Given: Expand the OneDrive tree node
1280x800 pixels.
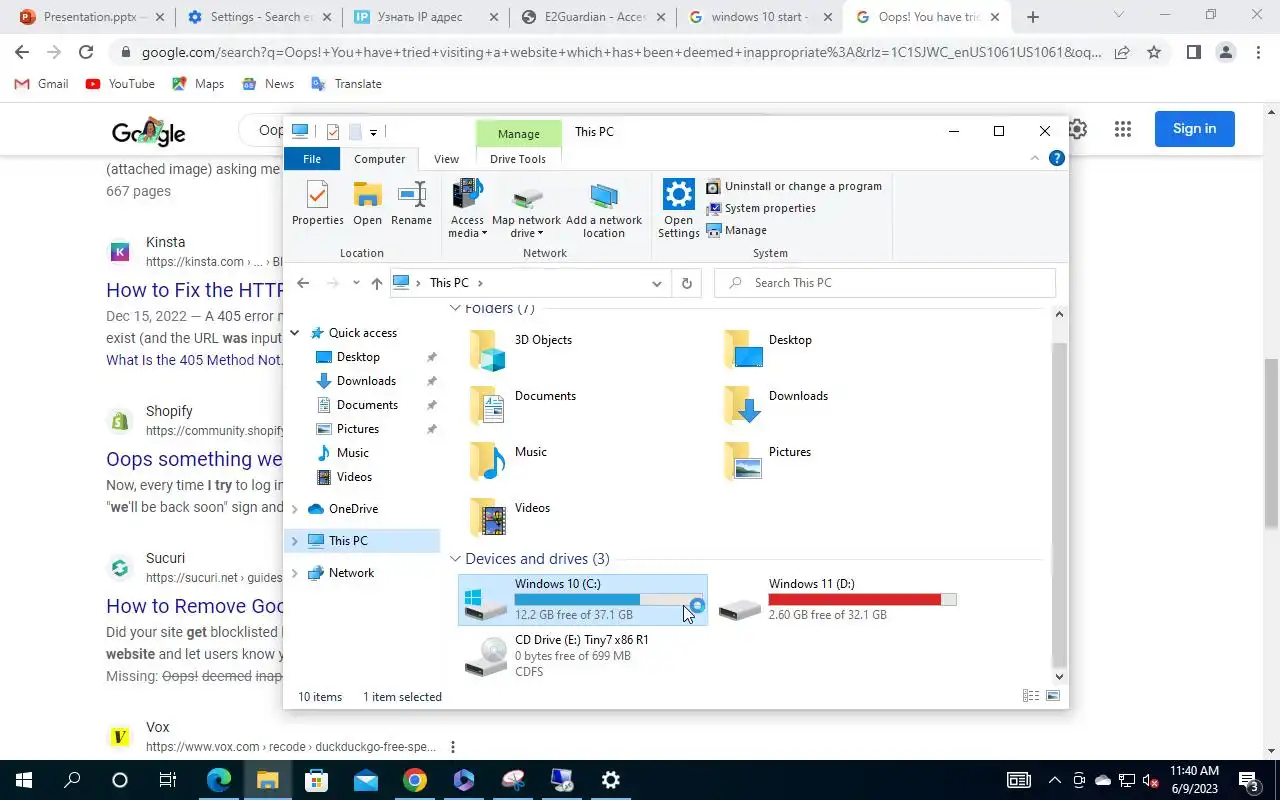Looking at the screenshot, I should pos(295,509).
